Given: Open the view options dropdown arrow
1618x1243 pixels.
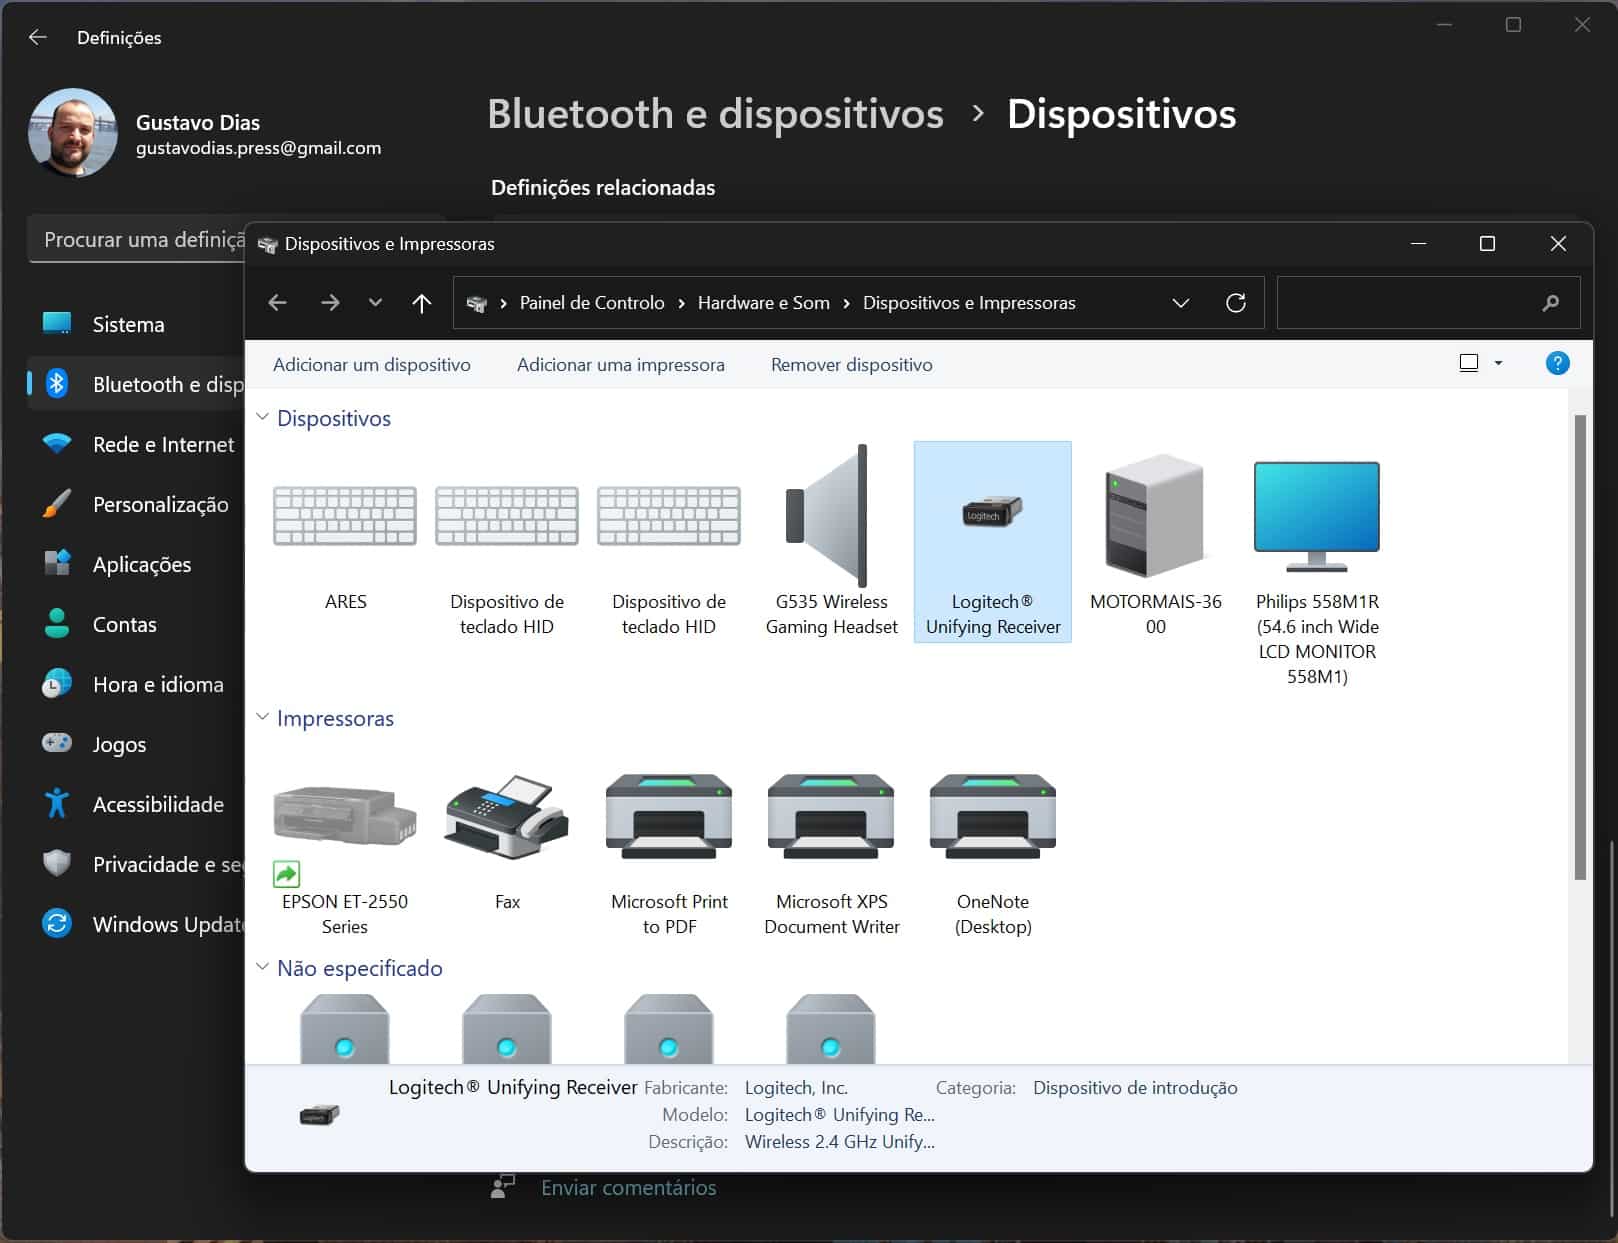Looking at the screenshot, I should click(x=1498, y=363).
